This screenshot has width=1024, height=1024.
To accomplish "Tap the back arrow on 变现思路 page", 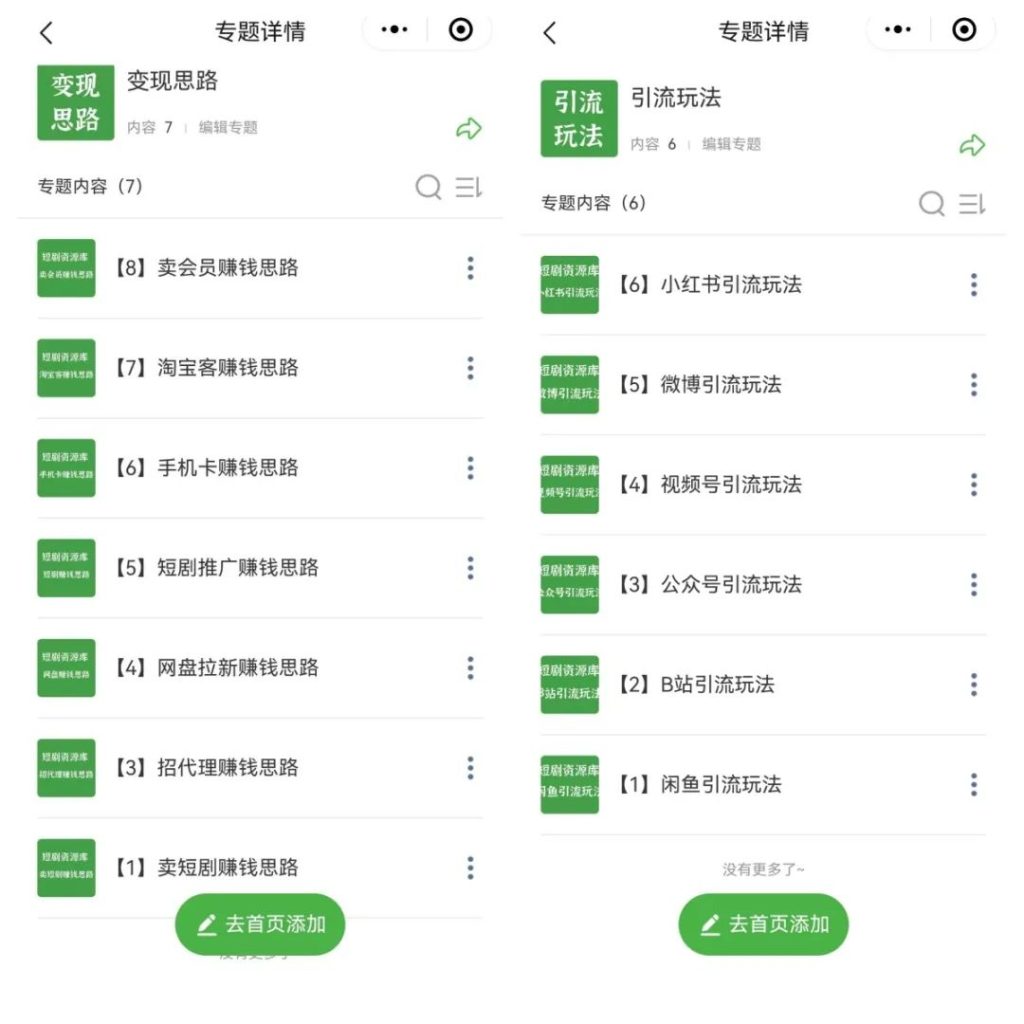I will click(x=47, y=31).
